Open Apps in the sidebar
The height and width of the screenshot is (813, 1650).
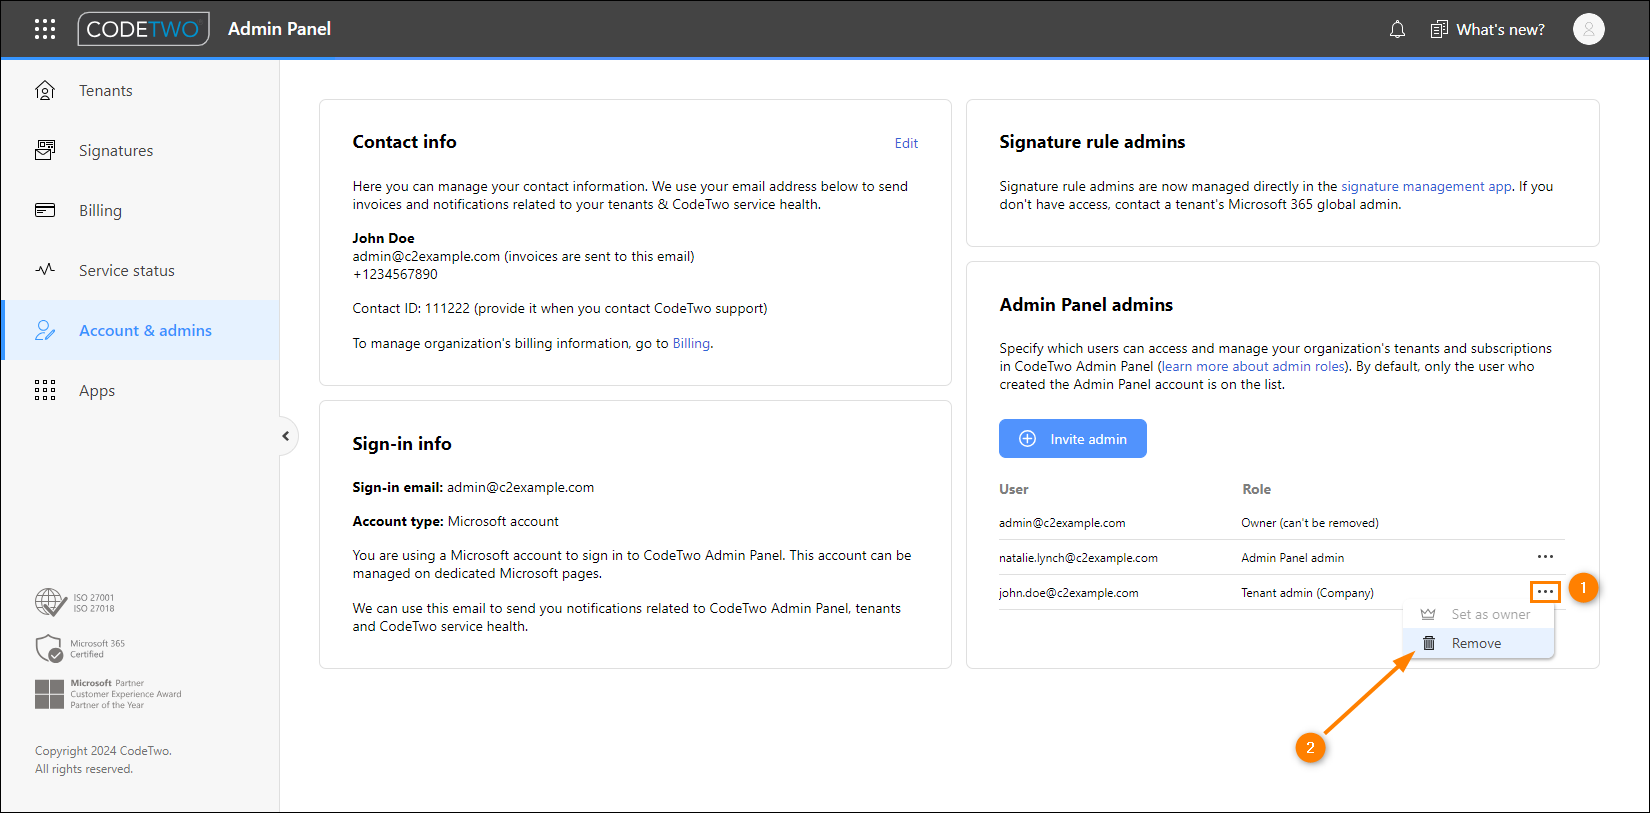tap(141, 390)
